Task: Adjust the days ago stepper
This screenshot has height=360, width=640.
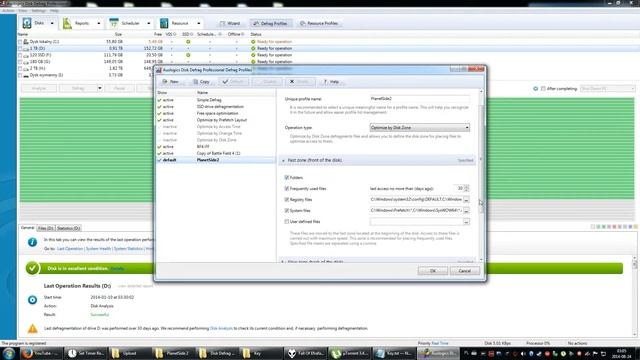Action: [467, 188]
